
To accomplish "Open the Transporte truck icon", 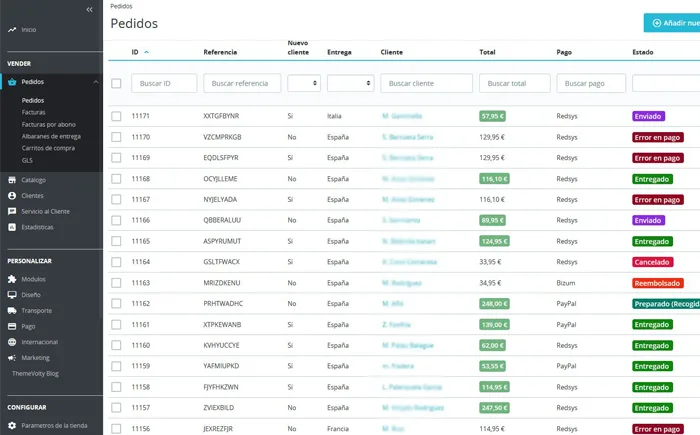I will tap(11, 310).
